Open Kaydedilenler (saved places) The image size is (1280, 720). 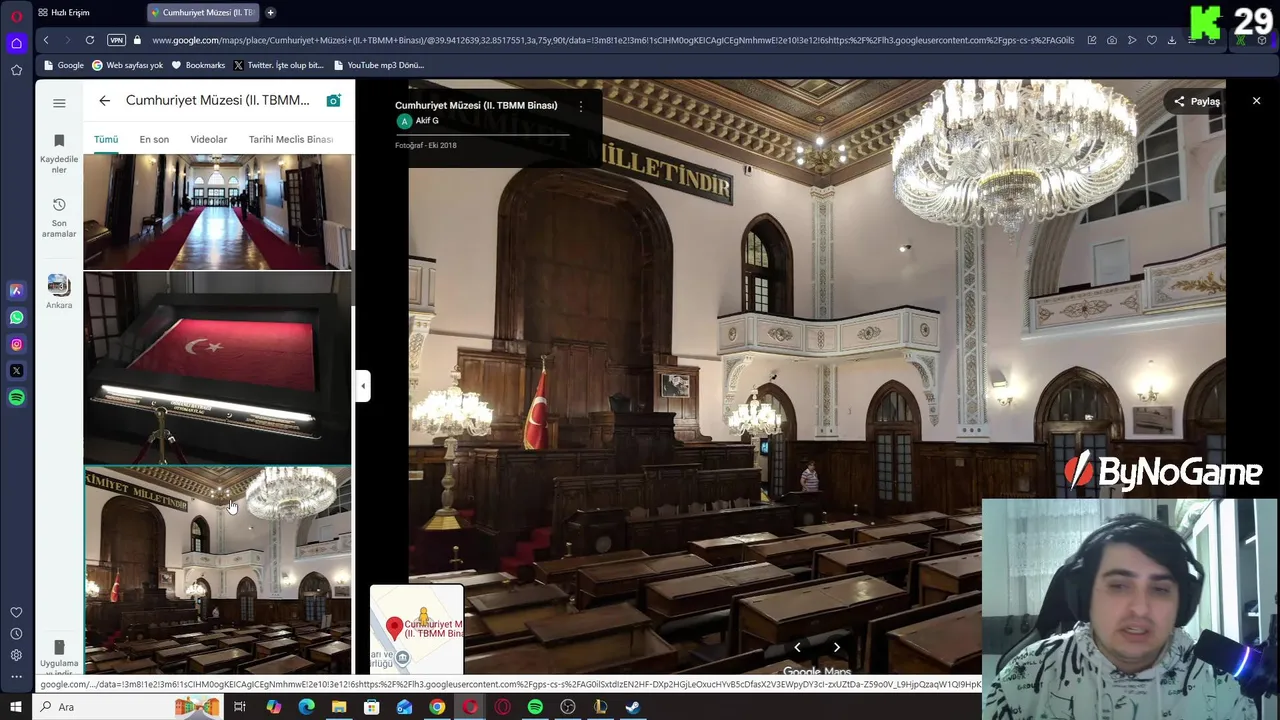[59, 154]
